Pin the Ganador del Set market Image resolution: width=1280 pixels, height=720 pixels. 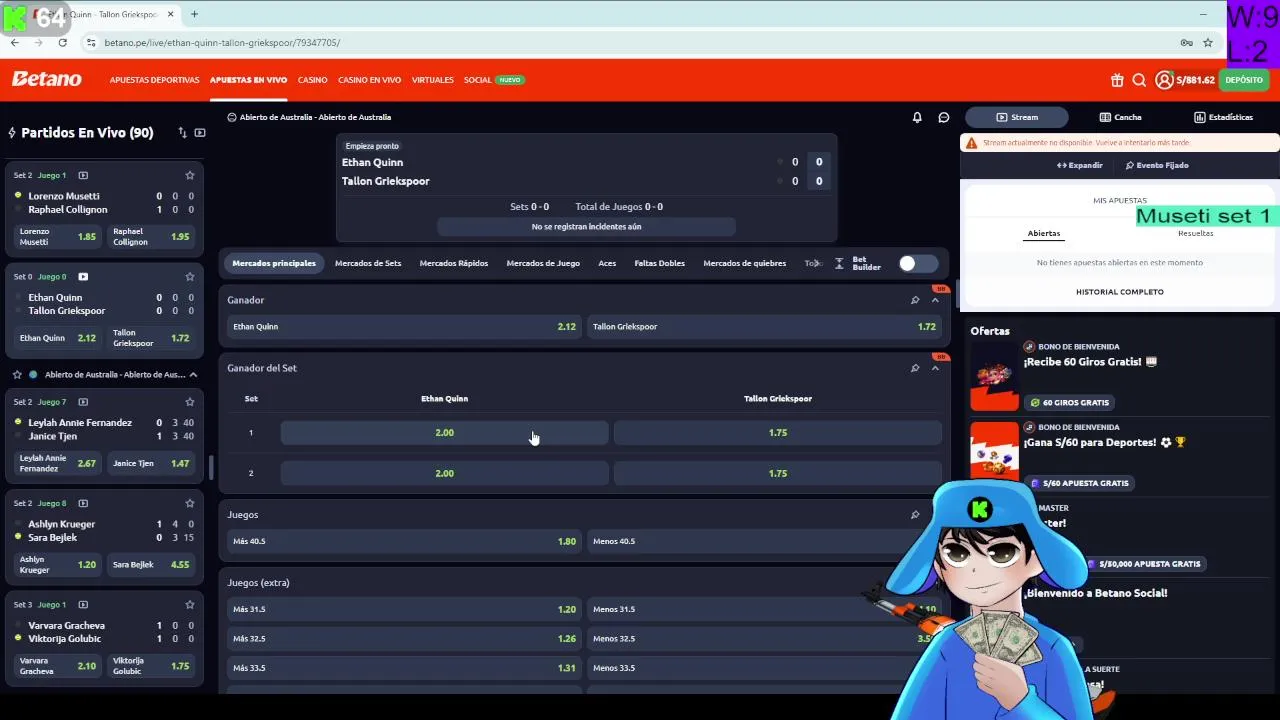915,368
